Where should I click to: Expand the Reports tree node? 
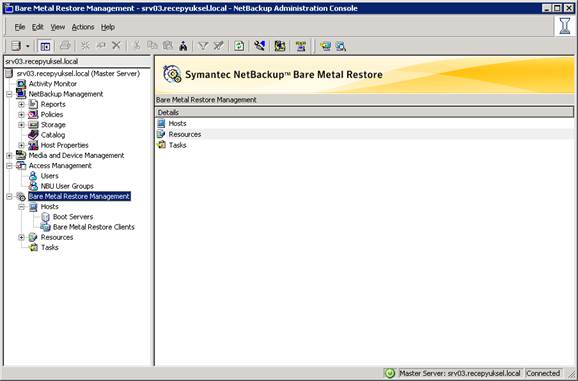21,104
